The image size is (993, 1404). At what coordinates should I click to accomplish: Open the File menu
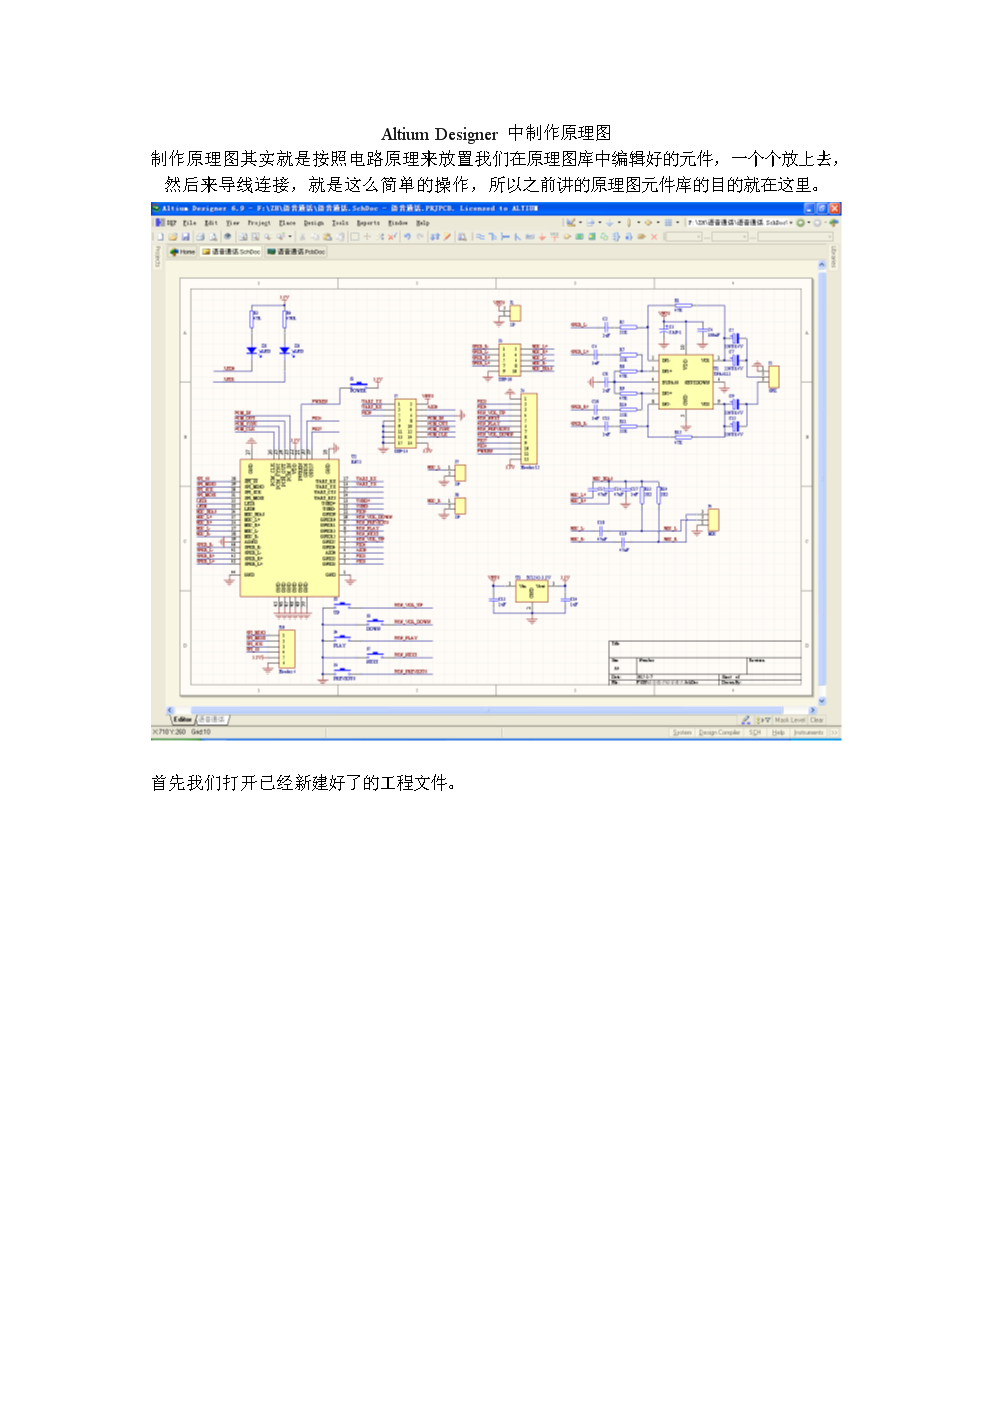(x=189, y=222)
